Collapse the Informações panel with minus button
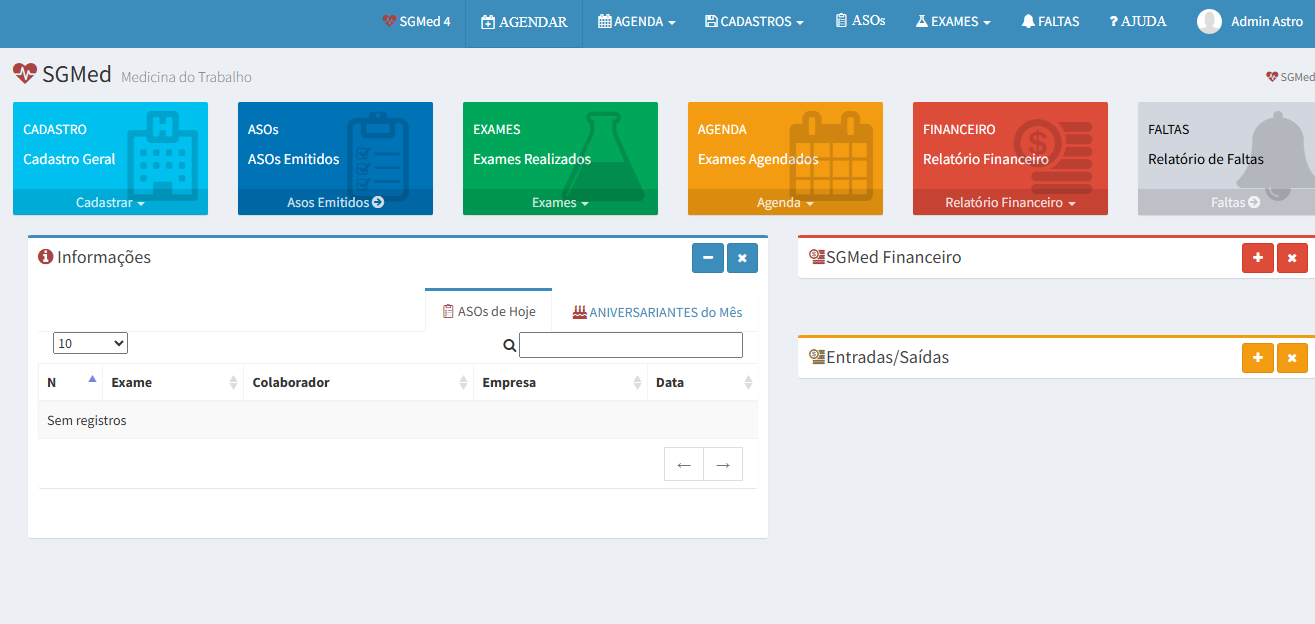Viewport: 1315px width, 624px height. pos(707,258)
